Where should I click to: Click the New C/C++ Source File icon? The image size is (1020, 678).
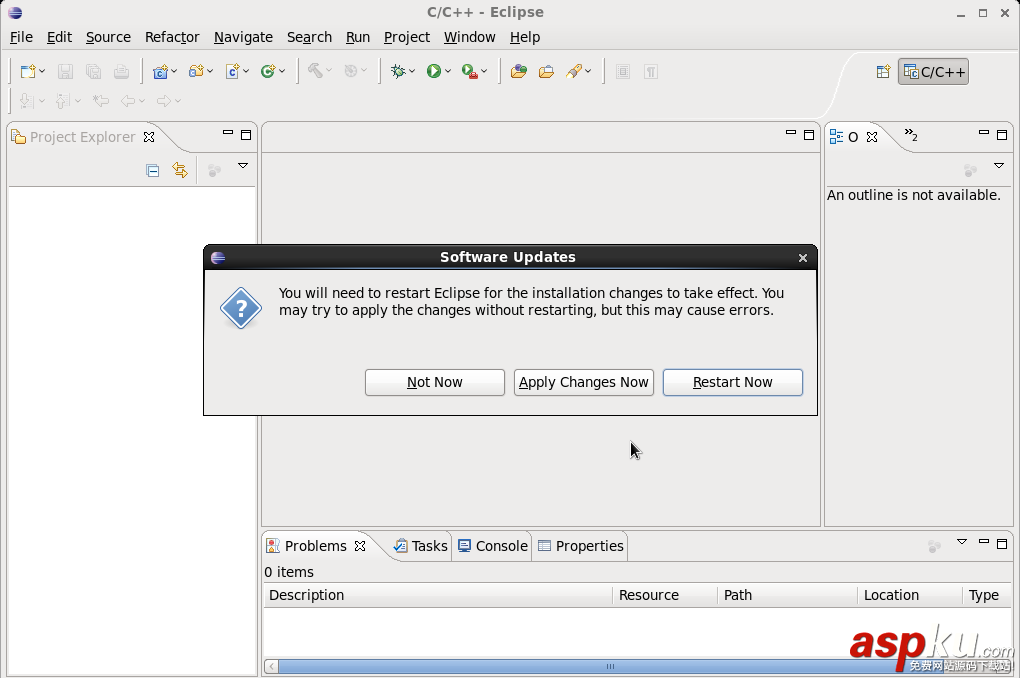(x=232, y=72)
